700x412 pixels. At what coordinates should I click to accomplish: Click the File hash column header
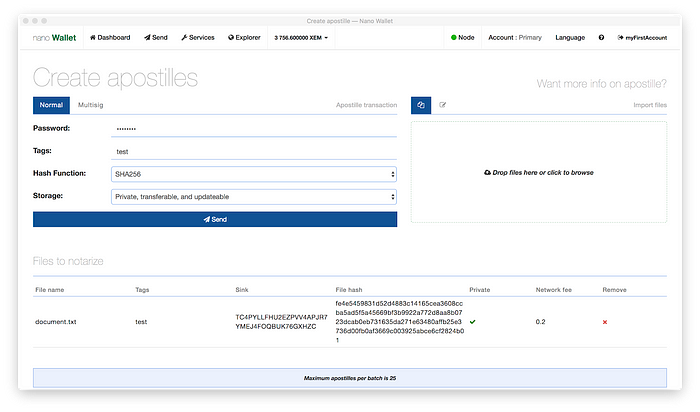click(x=349, y=290)
